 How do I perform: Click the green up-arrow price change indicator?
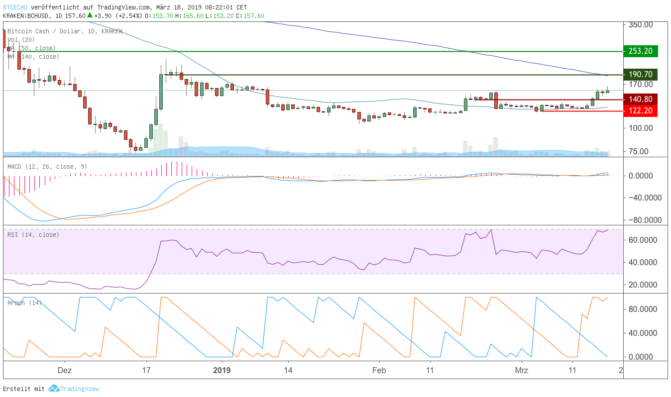(x=90, y=15)
